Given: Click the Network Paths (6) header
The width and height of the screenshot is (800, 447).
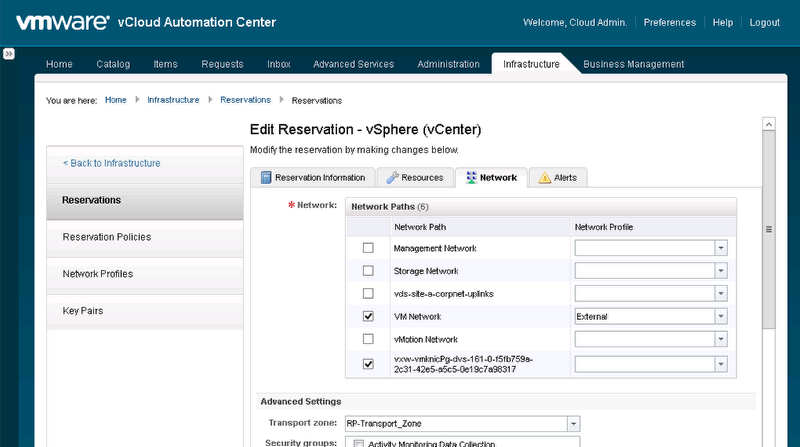Looking at the screenshot, I should (x=541, y=207).
